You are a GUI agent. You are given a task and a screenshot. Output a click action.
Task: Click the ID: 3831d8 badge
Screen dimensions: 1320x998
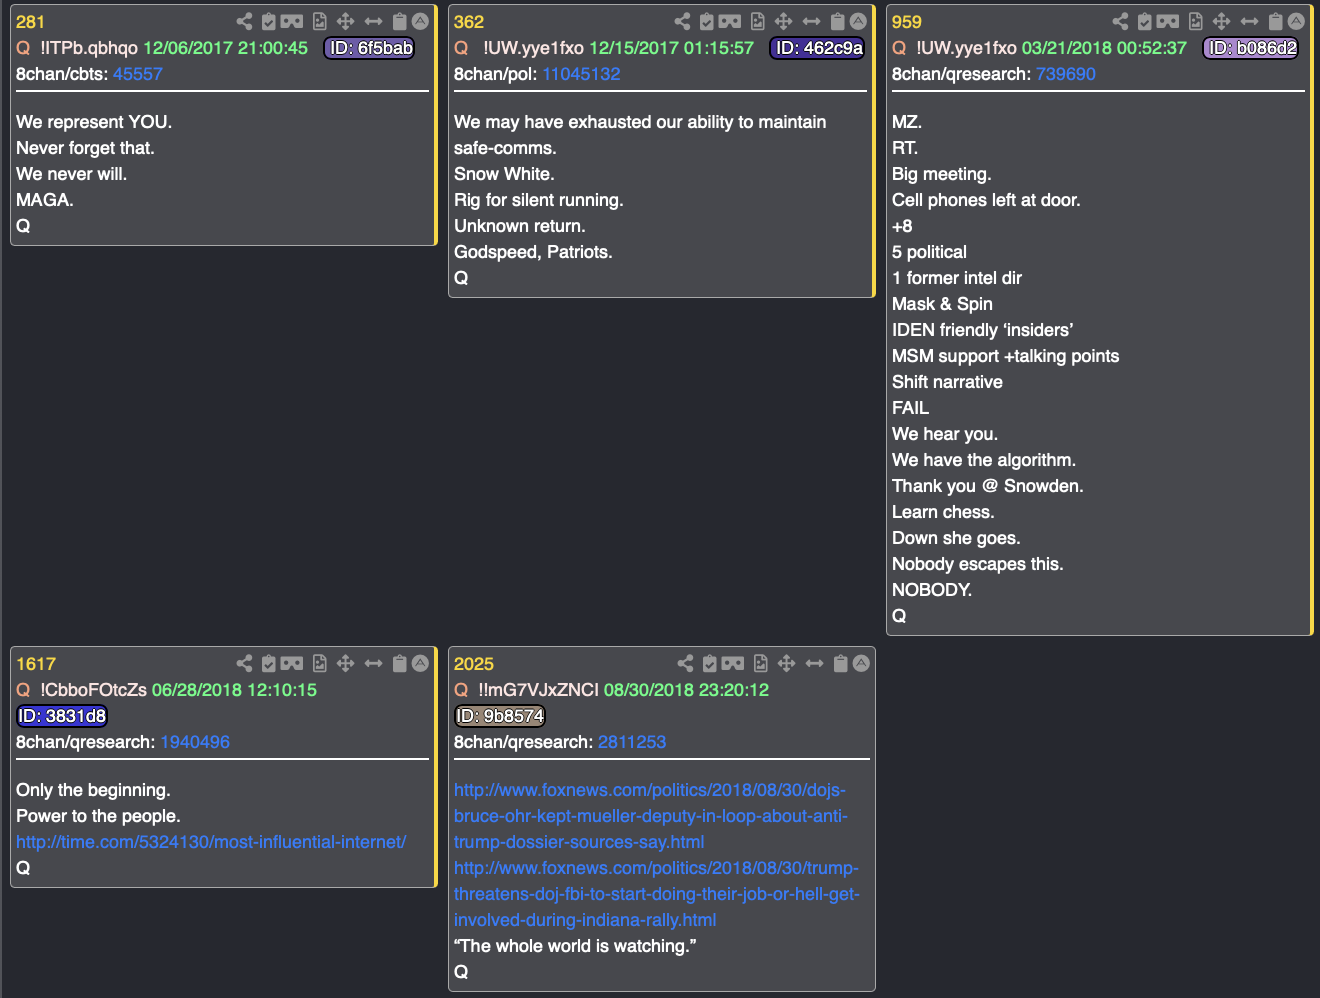click(x=62, y=716)
